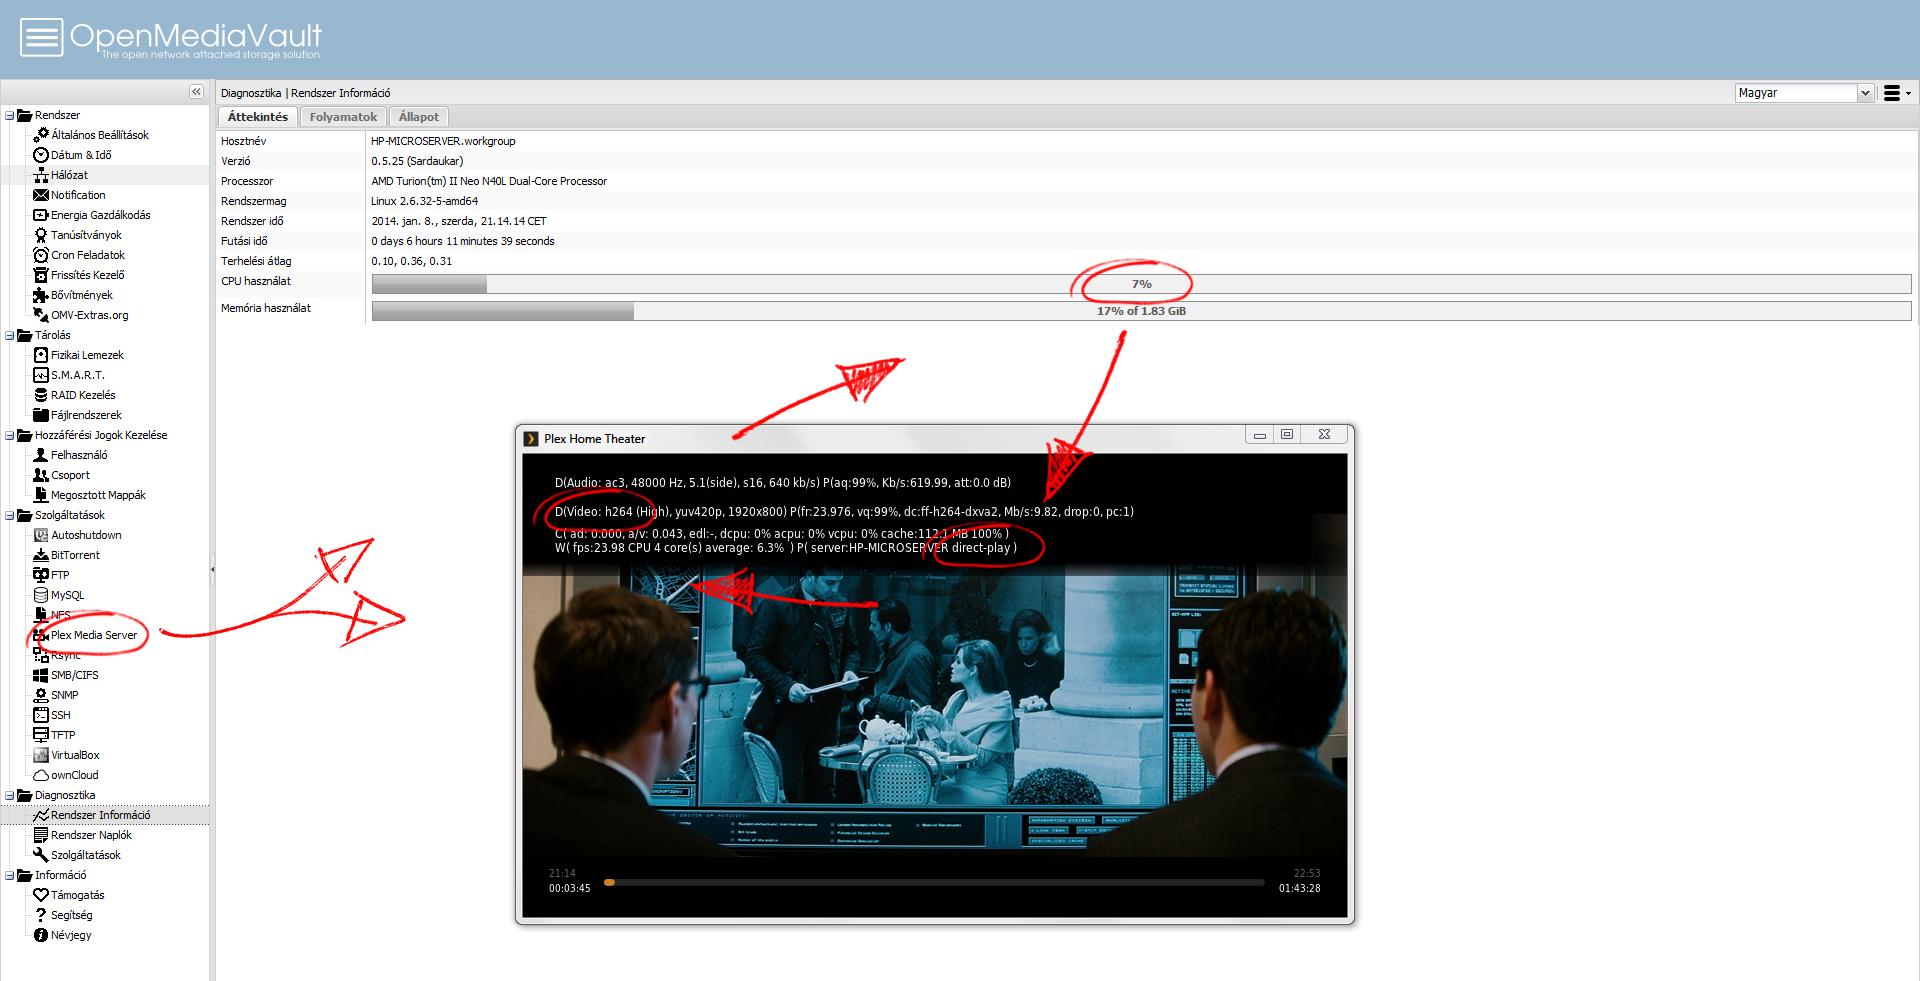Click the OMV-Extras.org icon
The height and width of the screenshot is (981, 1920).
[x=41, y=315]
